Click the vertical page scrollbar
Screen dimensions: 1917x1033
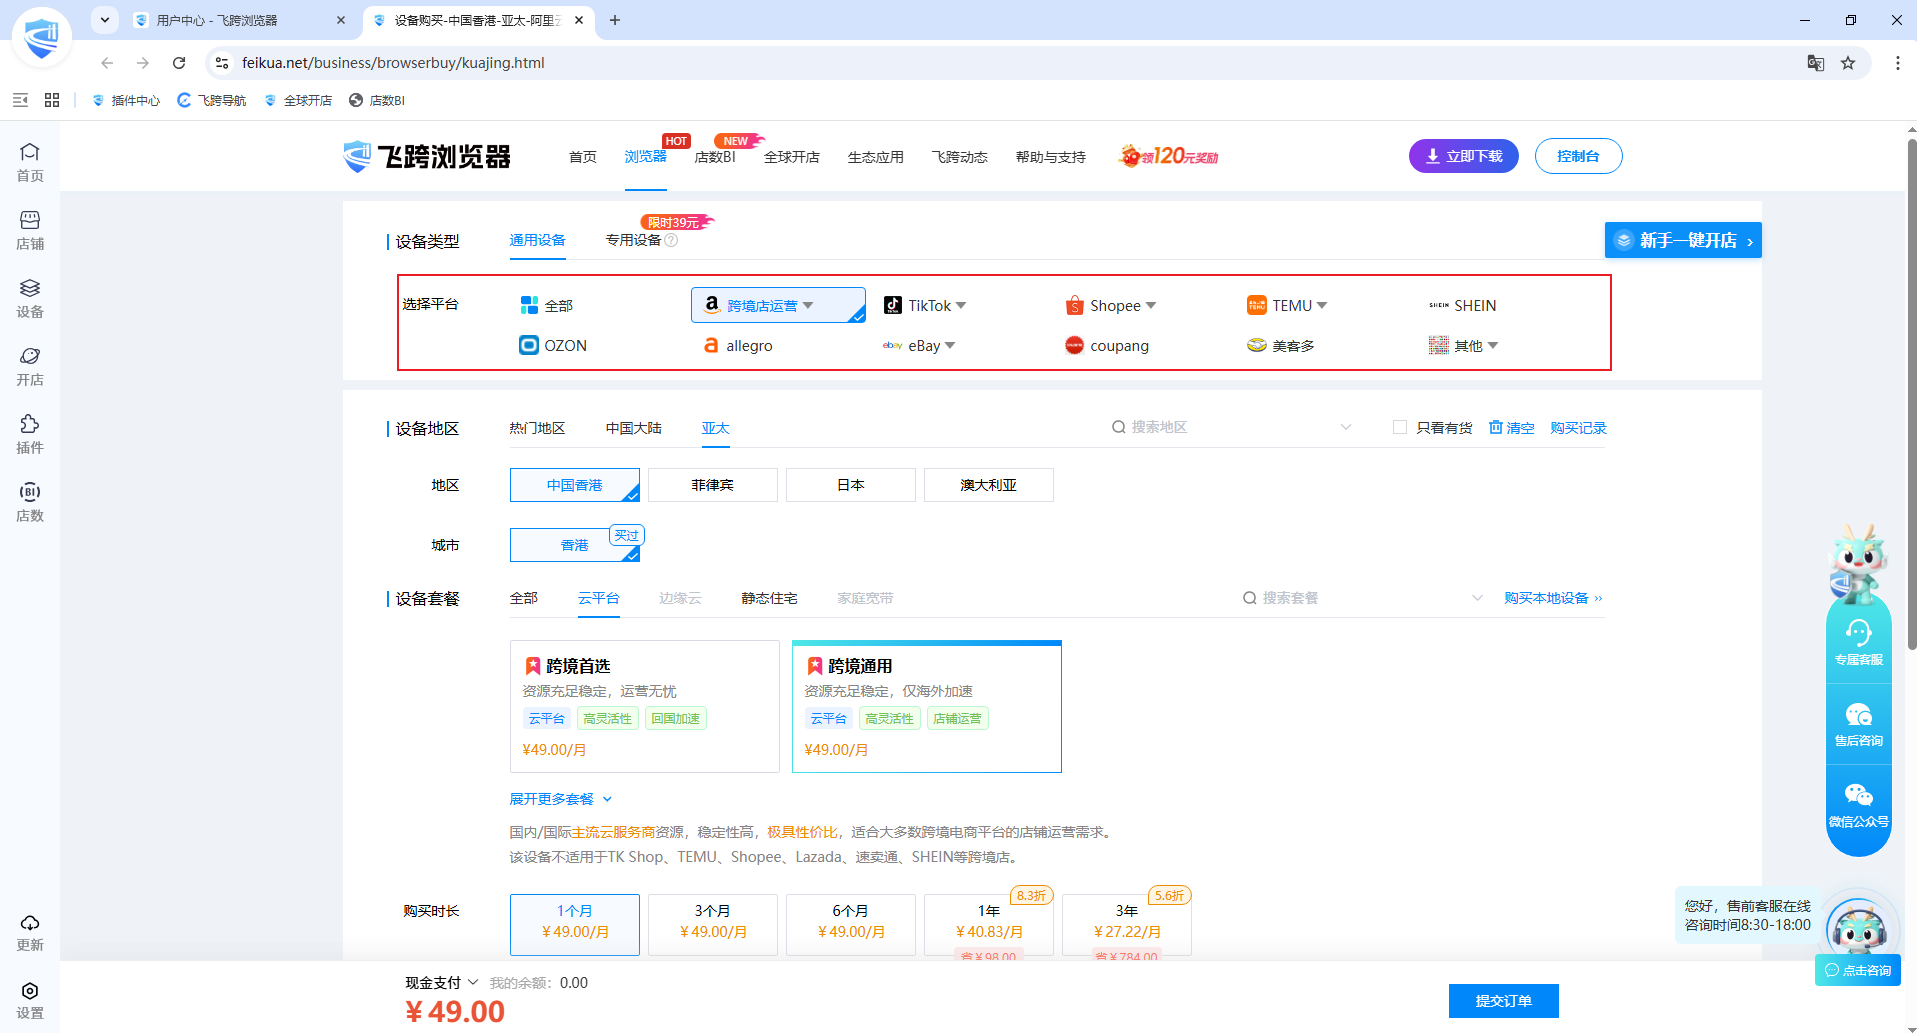pyautogui.click(x=1911, y=395)
